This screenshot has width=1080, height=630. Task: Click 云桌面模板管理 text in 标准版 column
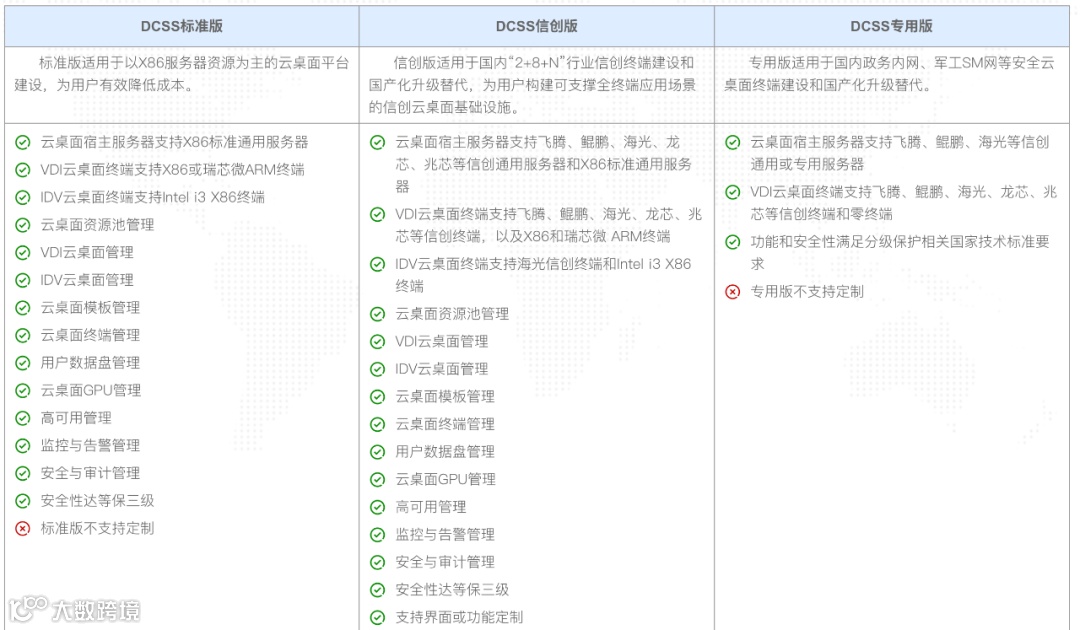tap(90, 308)
